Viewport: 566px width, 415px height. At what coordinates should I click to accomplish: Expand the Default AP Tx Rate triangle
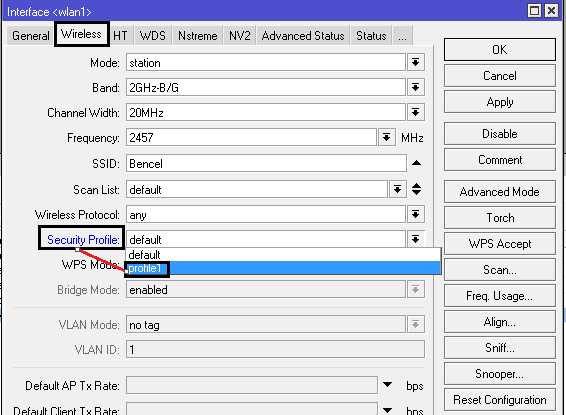[x=387, y=385]
